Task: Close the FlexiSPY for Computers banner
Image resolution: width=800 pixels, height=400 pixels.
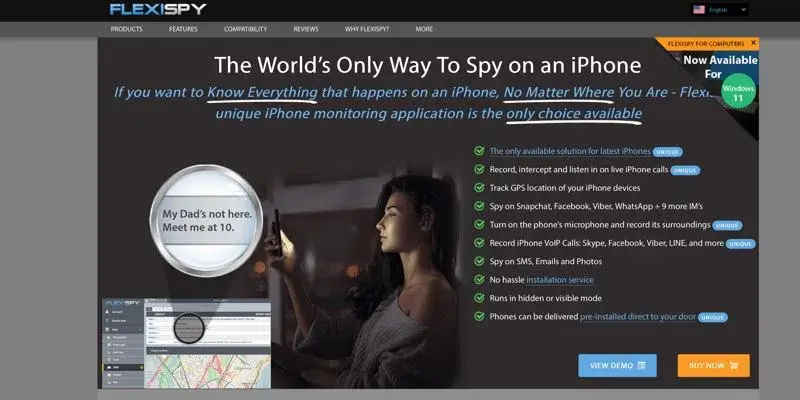Action: click(x=754, y=43)
